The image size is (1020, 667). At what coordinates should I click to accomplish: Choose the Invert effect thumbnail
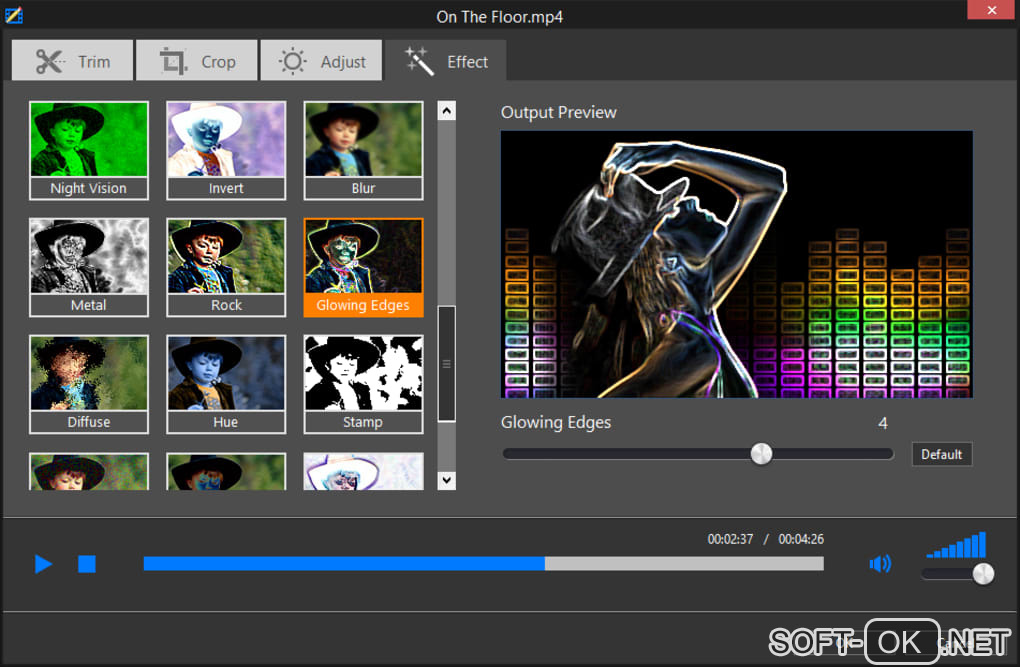click(226, 150)
